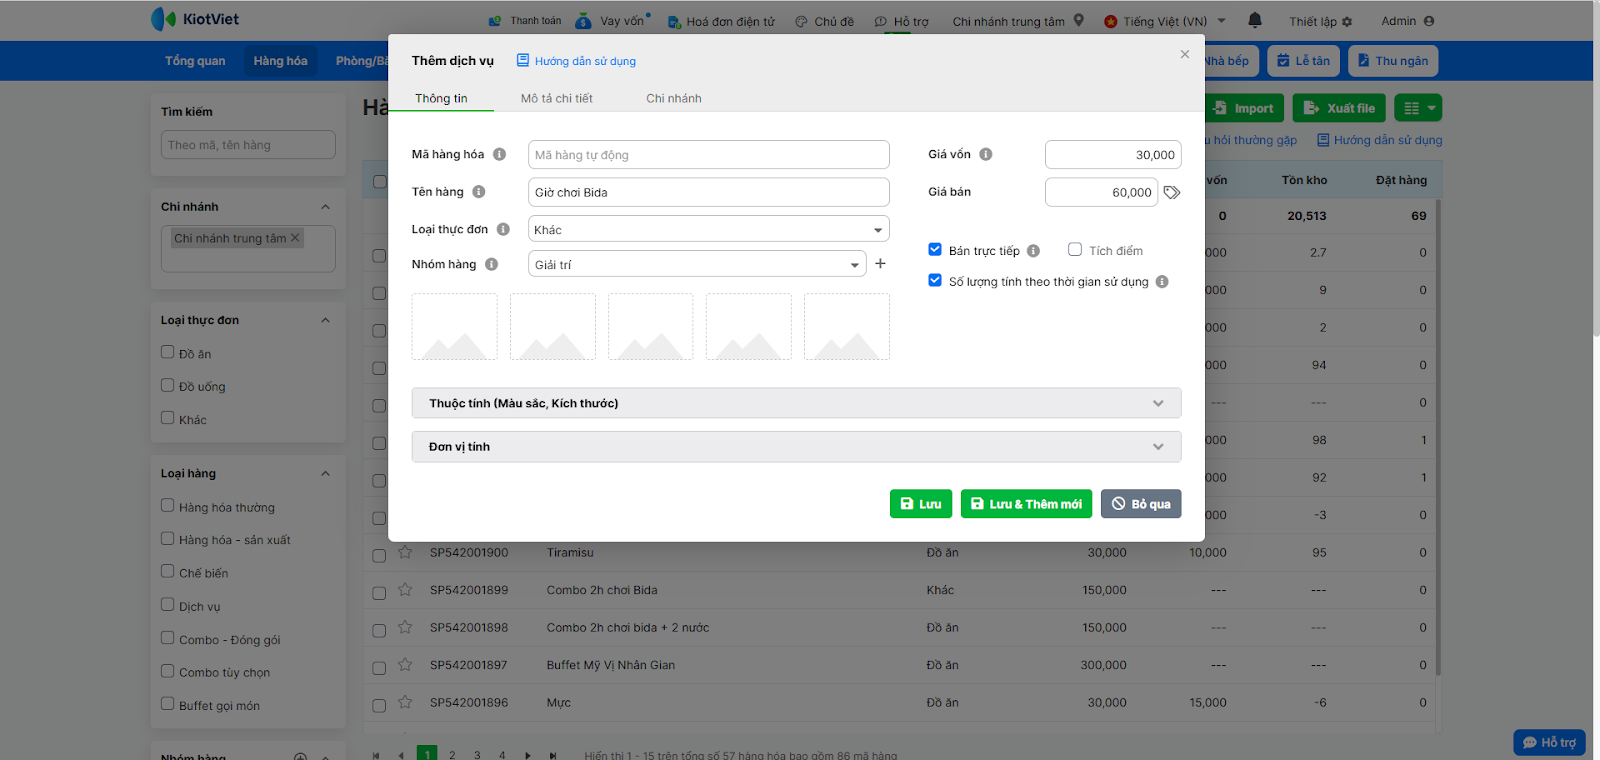Check the Hàng hóa thường filter

(168, 506)
